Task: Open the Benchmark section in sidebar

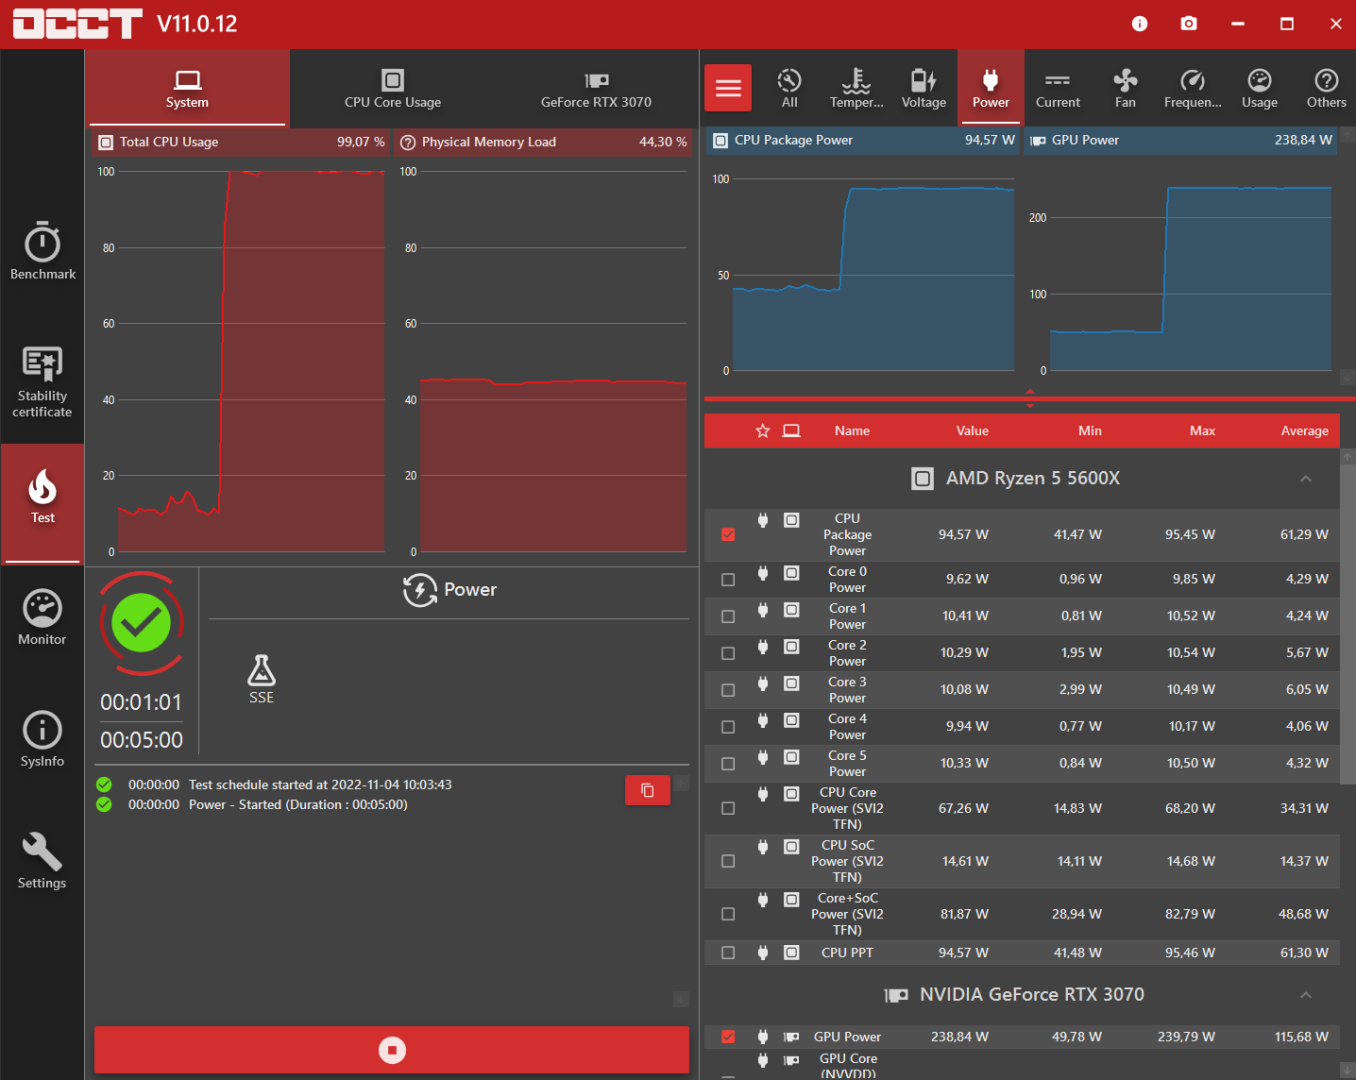Action: click(42, 250)
